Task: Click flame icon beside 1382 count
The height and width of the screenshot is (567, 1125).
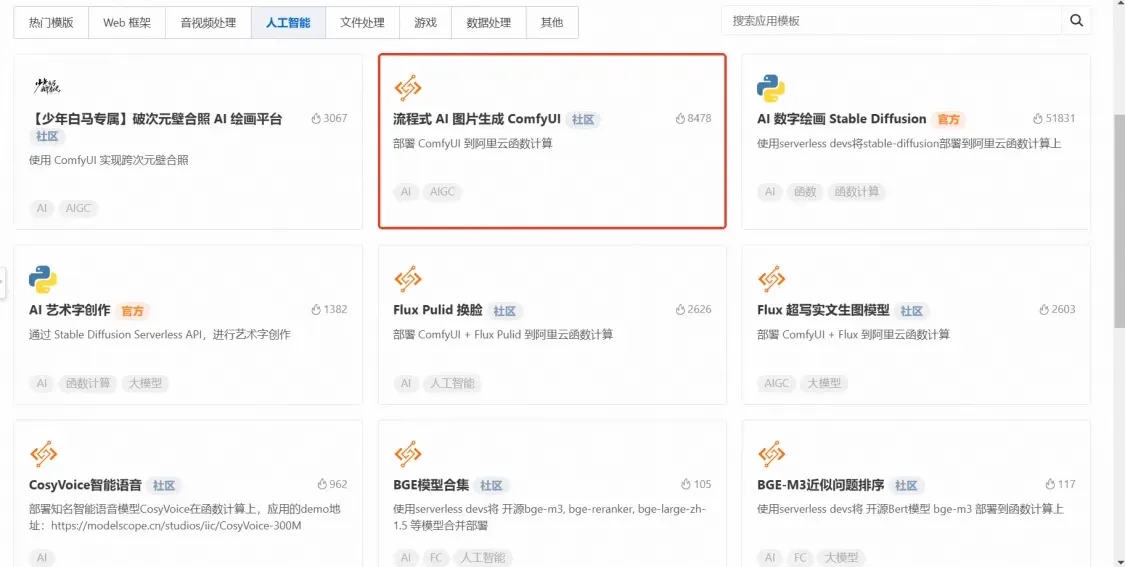Action: tap(316, 309)
